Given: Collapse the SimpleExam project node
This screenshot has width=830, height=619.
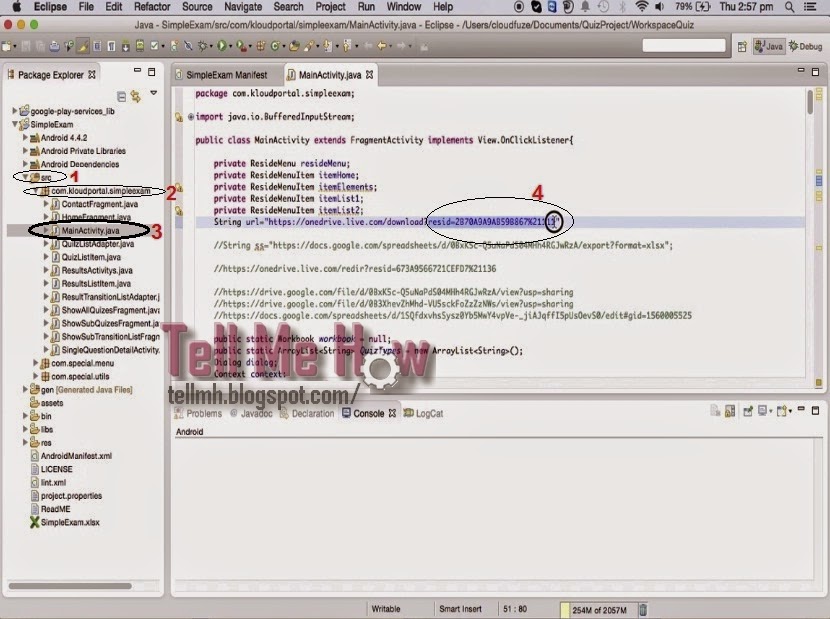Looking at the screenshot, I should coord(14,124).
